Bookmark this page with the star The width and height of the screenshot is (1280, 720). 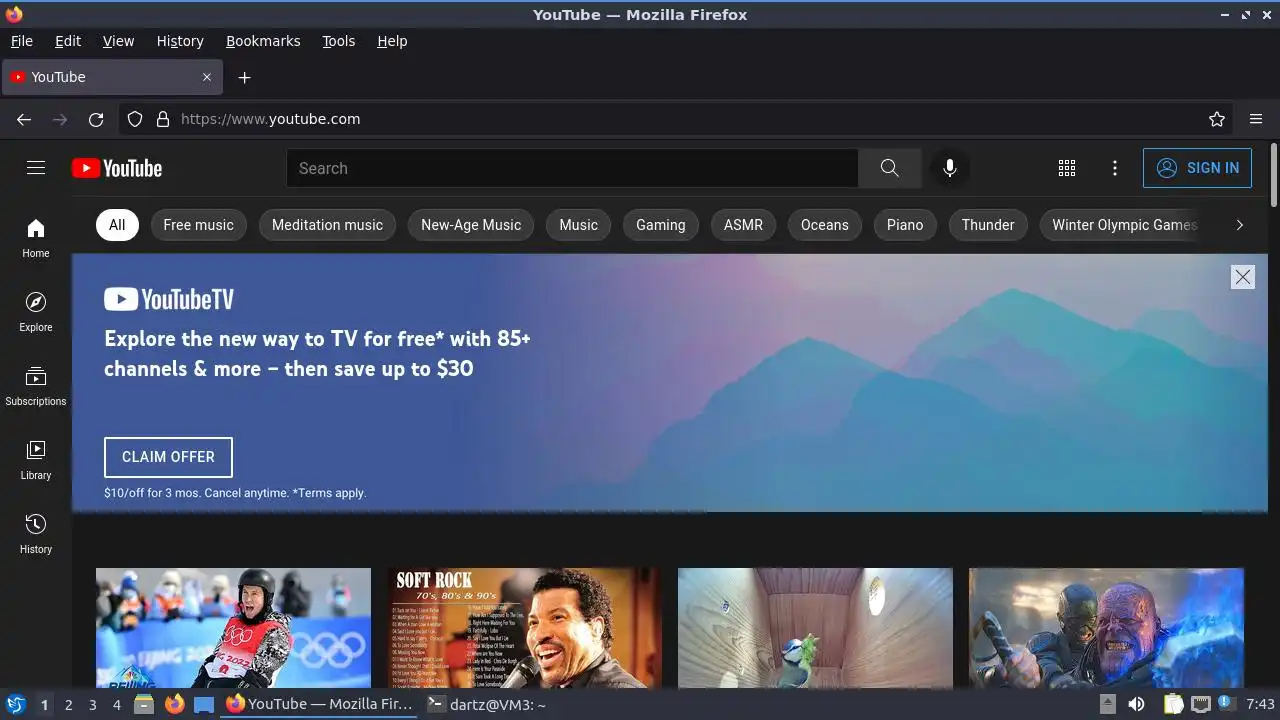pos(1217,119)
